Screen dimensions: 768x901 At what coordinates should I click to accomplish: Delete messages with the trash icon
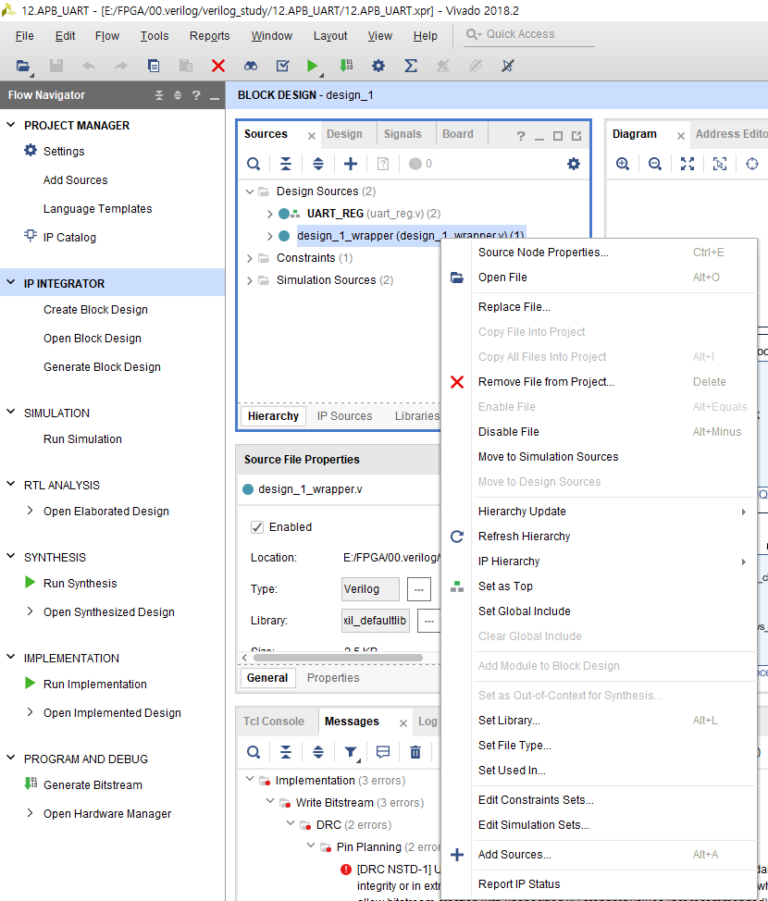tap(415, 752)
